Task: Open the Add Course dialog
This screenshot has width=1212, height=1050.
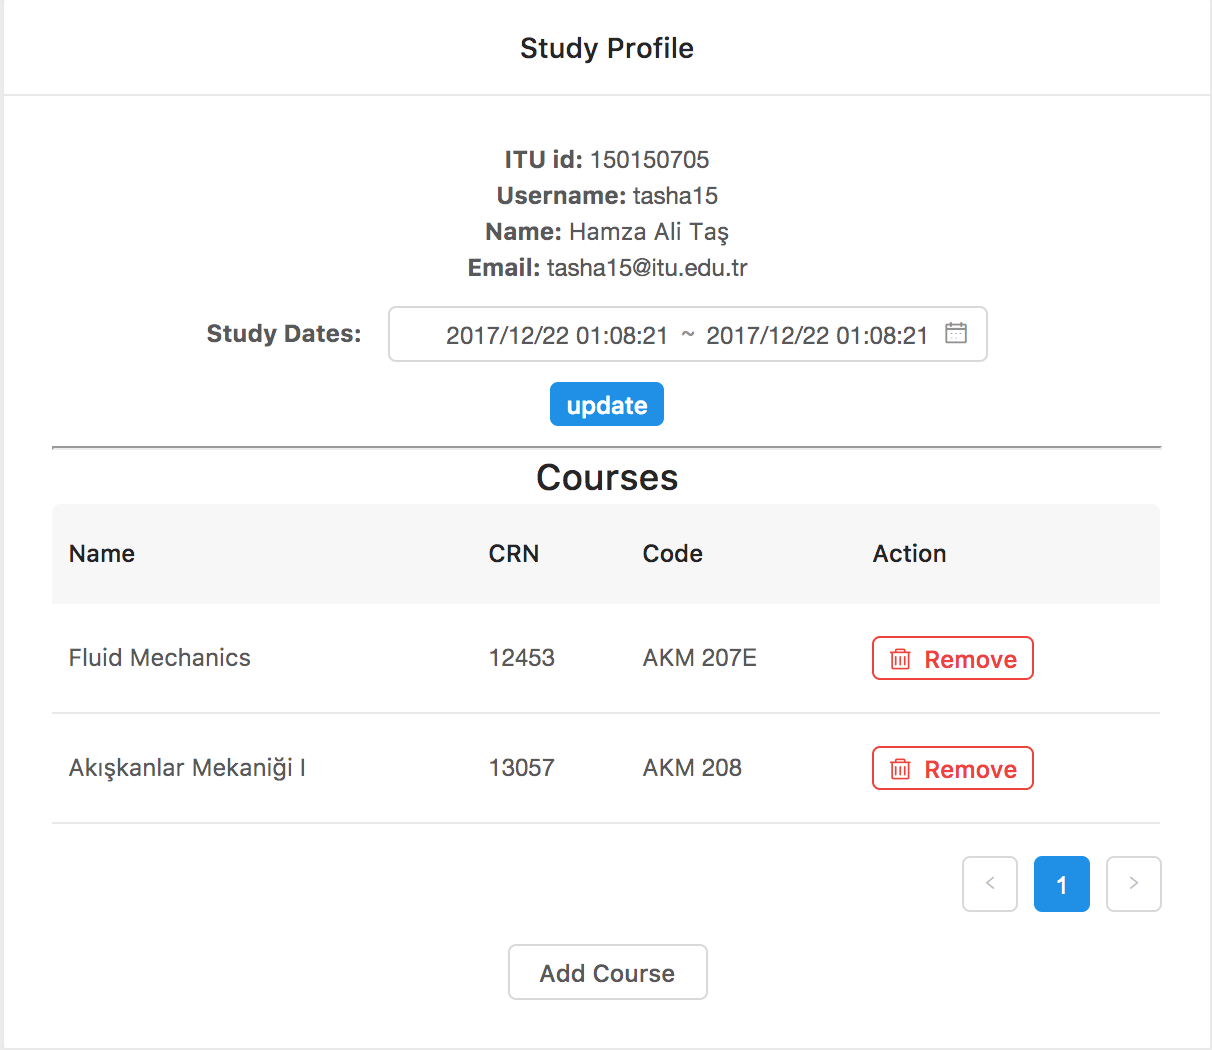Action: [608, 972]
